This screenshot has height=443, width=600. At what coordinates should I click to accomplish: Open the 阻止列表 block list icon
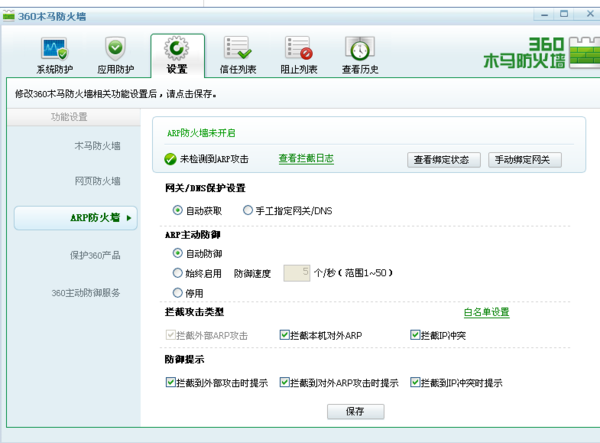pyautogui.click(x=299, y=48)
